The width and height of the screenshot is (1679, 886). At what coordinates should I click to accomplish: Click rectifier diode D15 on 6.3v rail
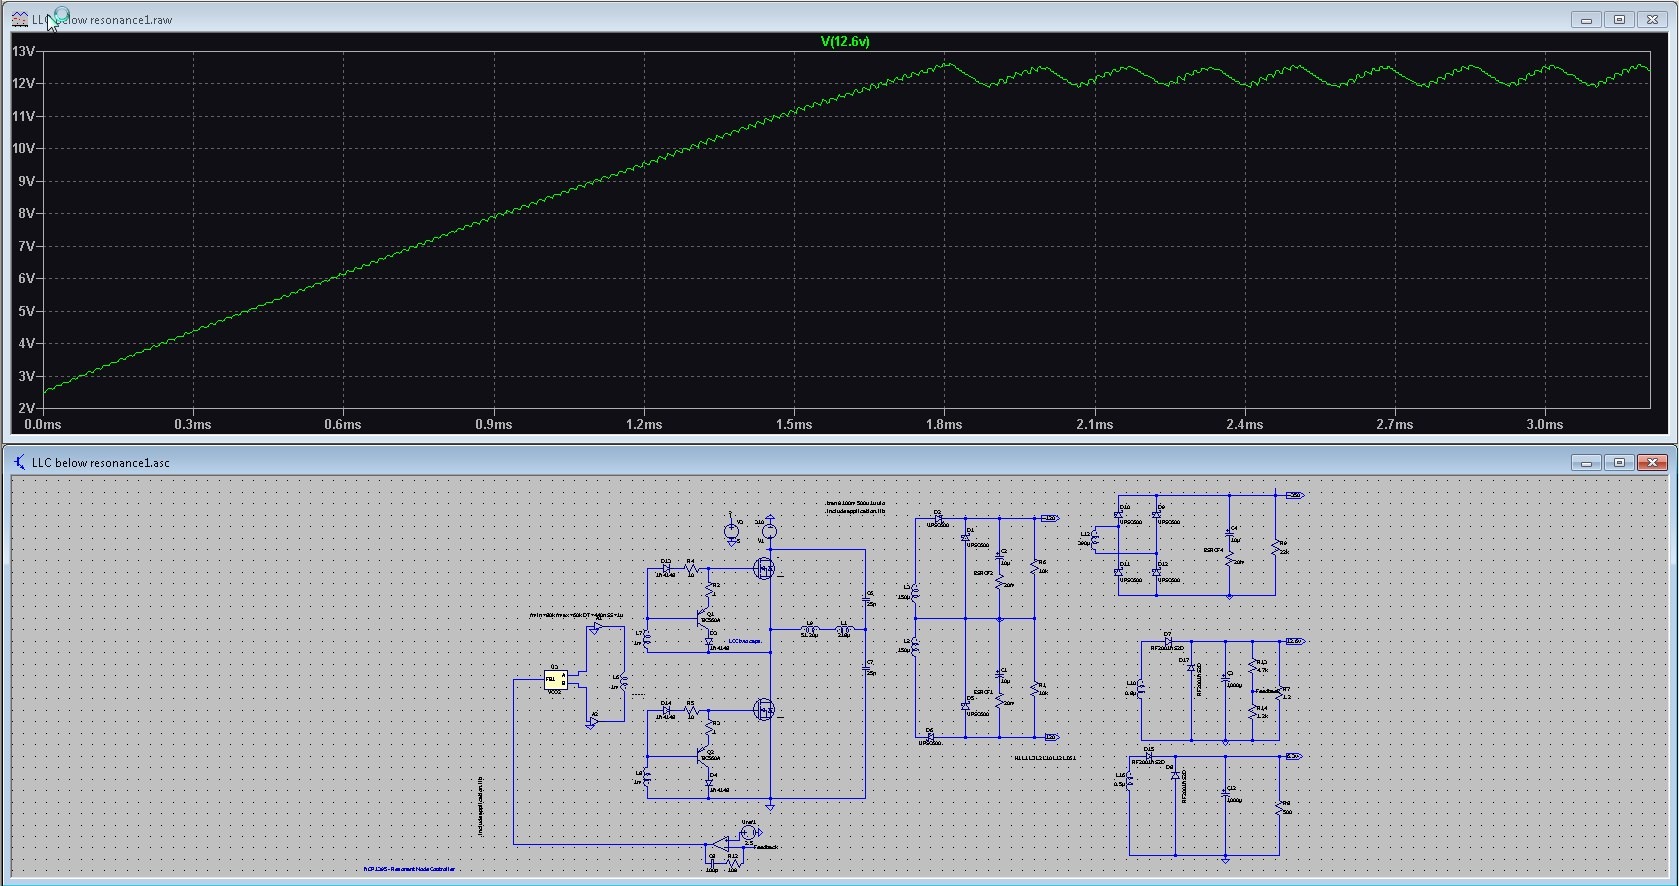(x=1149, y=756)
